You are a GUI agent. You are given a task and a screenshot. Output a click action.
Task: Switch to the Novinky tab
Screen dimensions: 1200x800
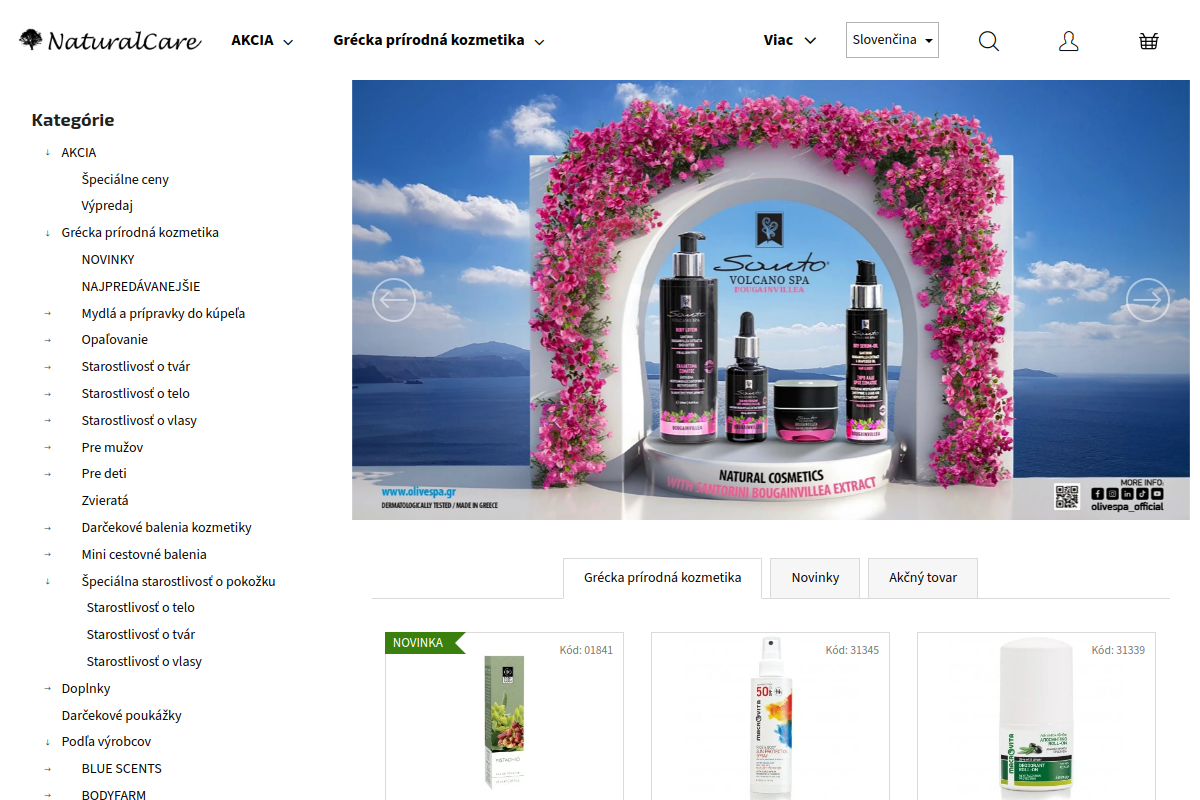click(x=815, y=578)
